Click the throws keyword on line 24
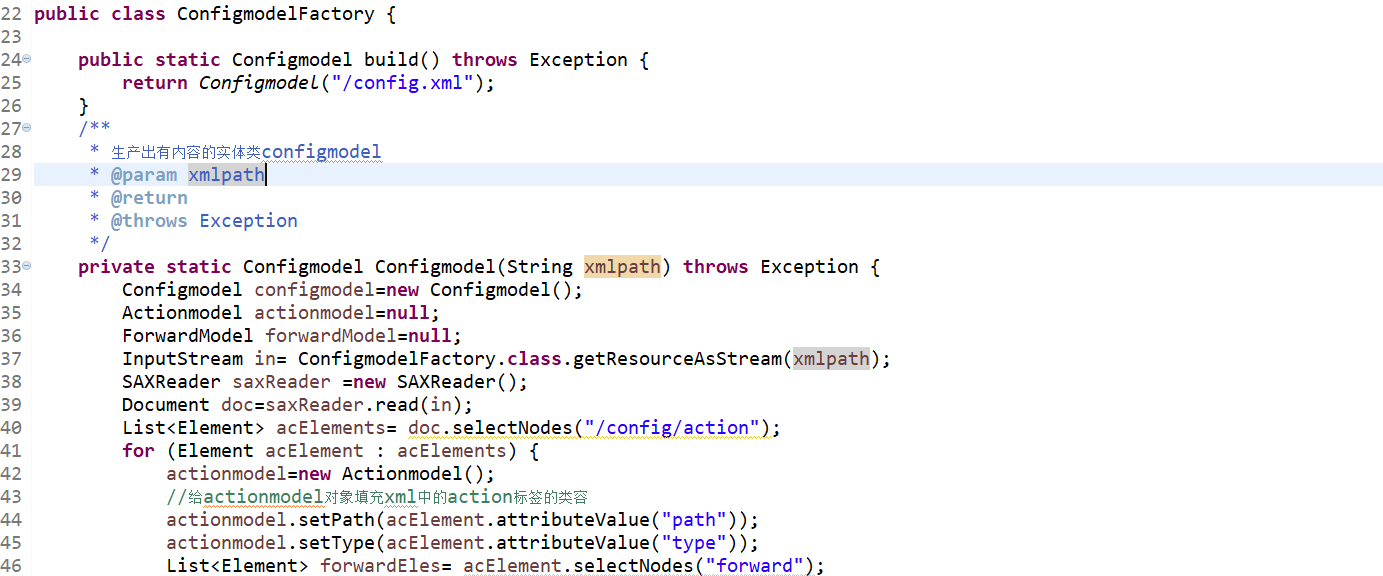Image resolution: width=1383 pixels, height=576 pixels. tap(485, 60)
